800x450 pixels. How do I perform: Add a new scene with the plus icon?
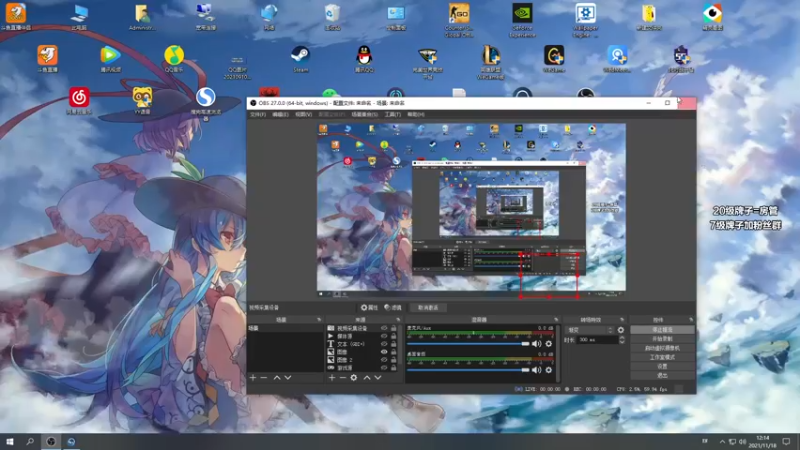pos(253,378)
